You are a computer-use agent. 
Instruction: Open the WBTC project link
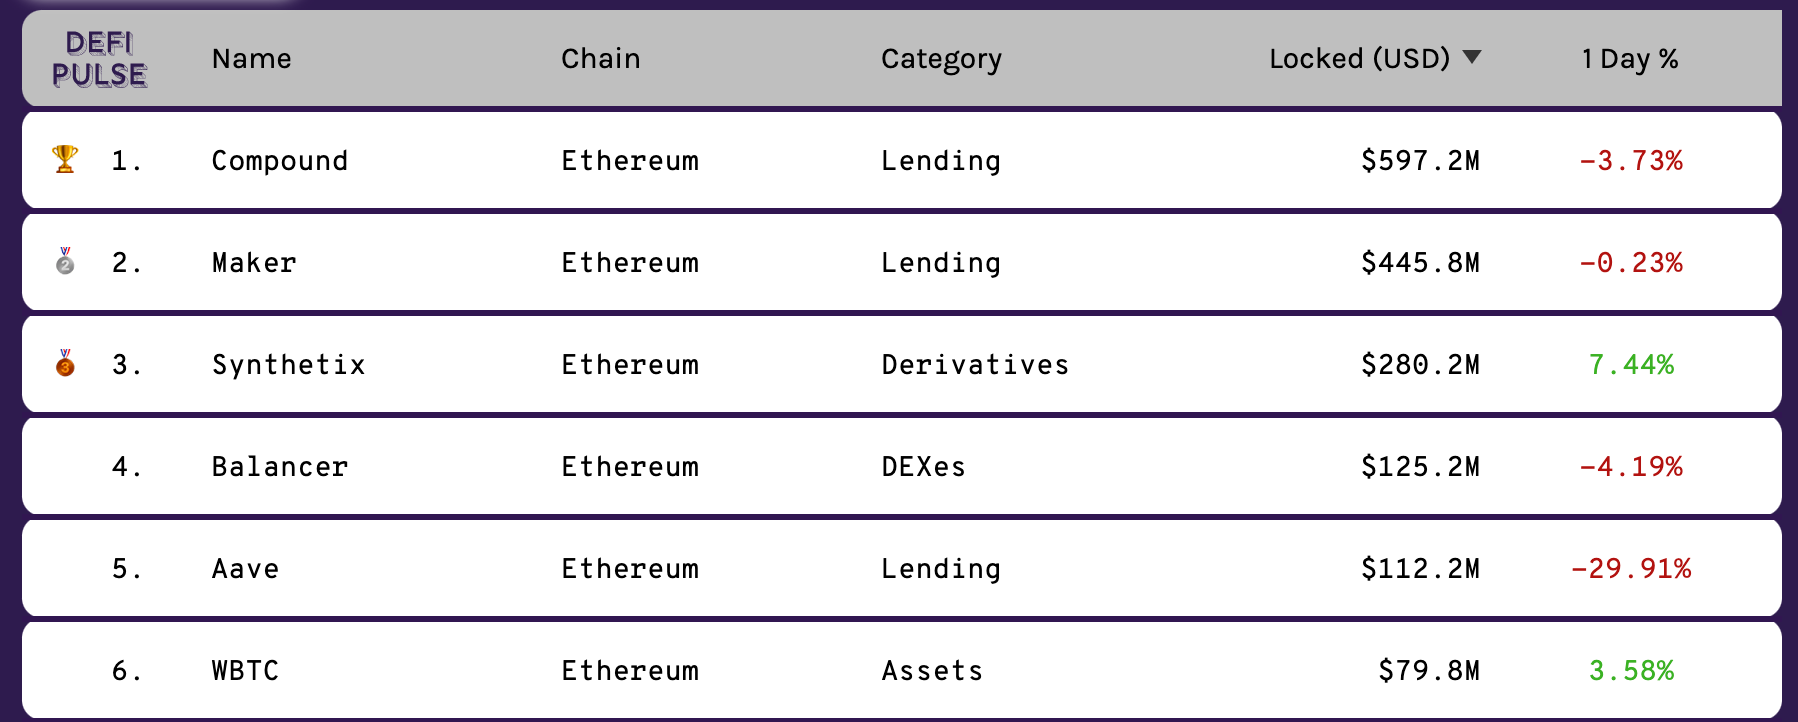(x=246, y=671)
